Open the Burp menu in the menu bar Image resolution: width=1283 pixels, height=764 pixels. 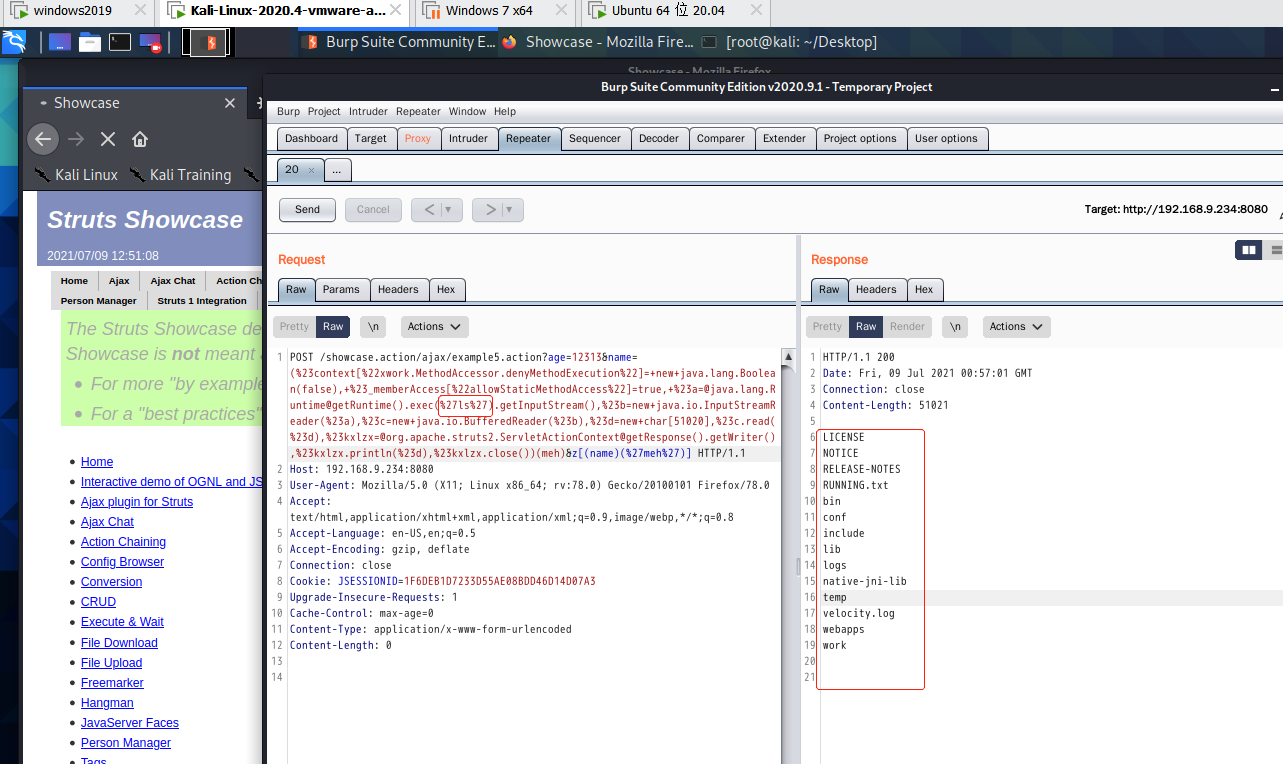coord(288,111)
